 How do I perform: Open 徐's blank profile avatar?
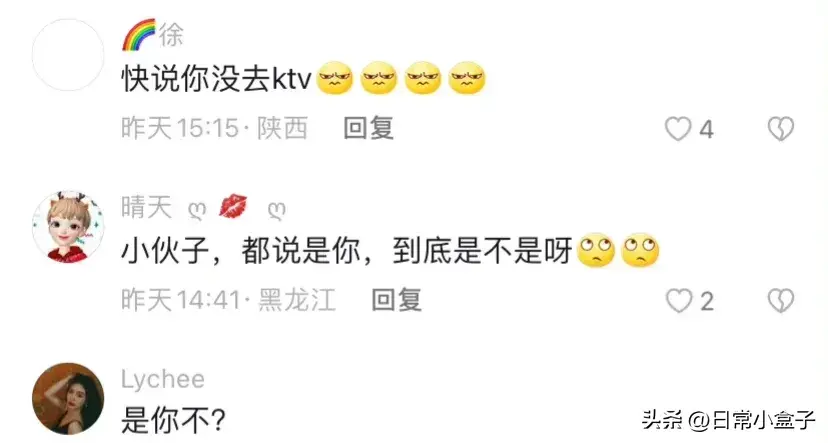click(68, 55)
